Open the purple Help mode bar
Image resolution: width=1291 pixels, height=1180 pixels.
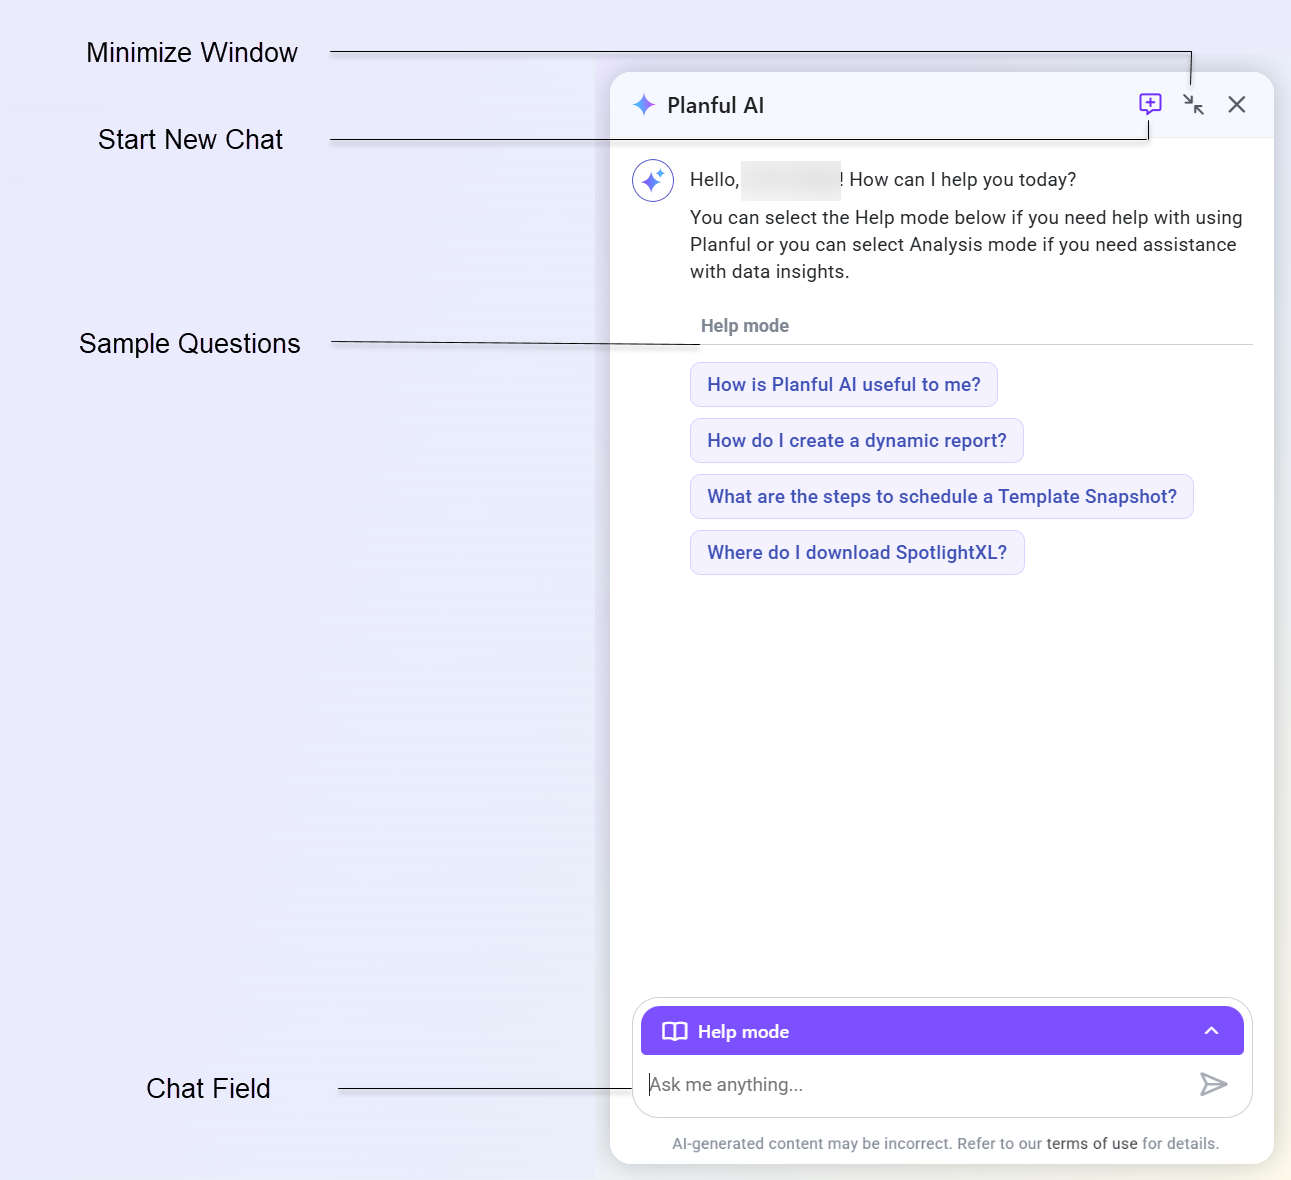tap(942, 1031)
